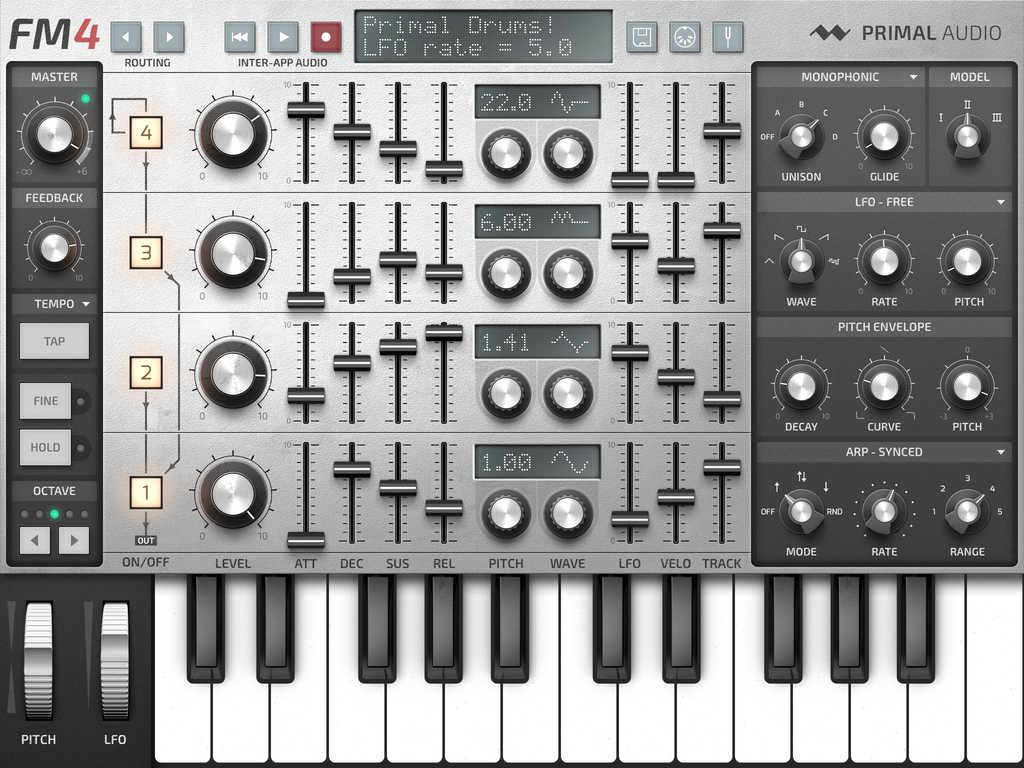Click operator 2 WAVE knob
Viewport: 1024px width, 768px height.
point(568,394)
